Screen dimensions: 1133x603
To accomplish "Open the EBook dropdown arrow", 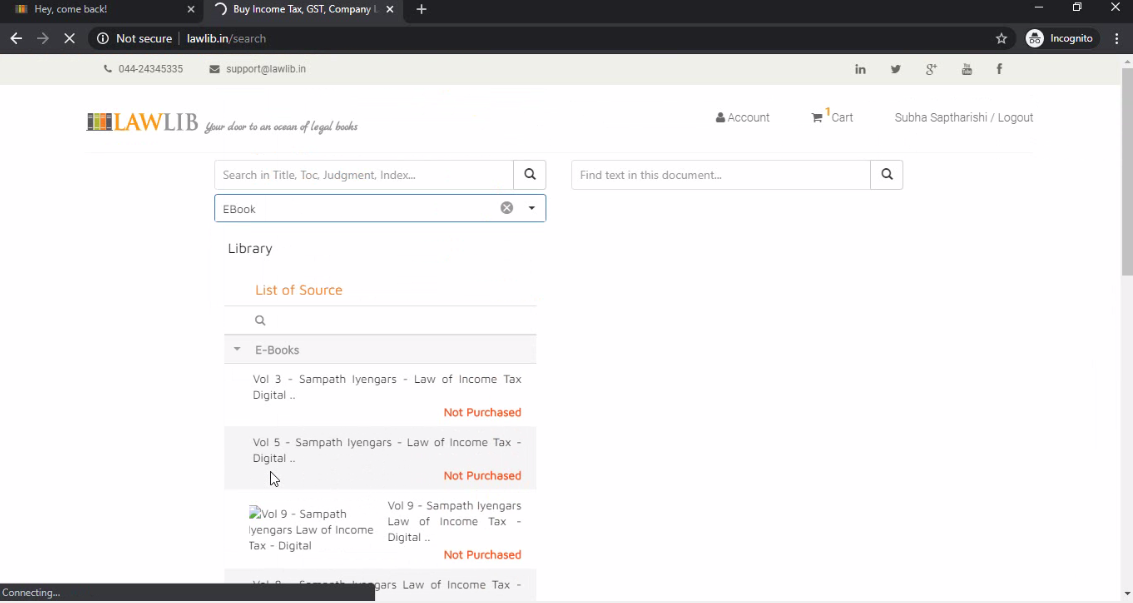I will pos(531,208).
